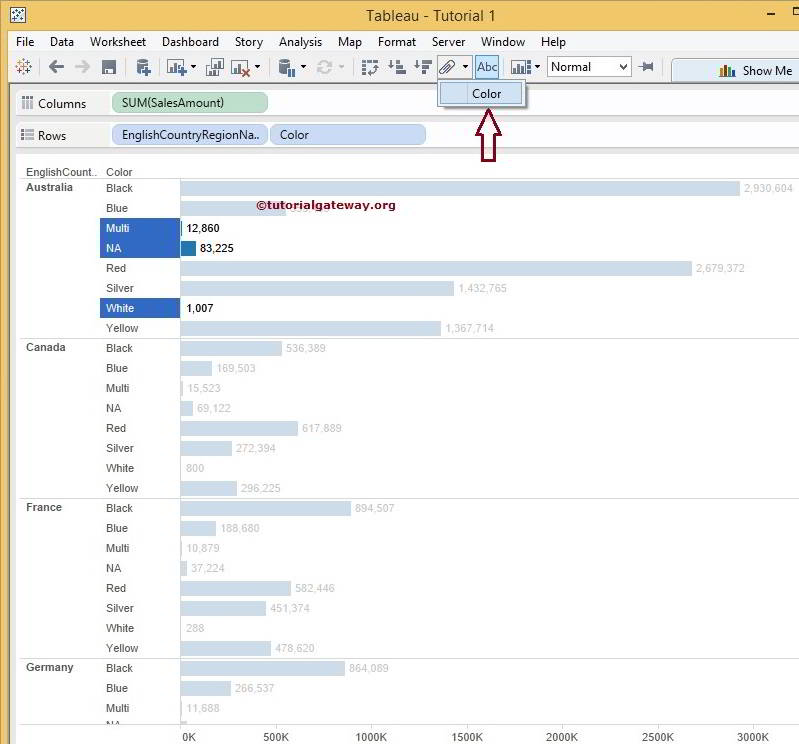
Task: Click the Swap rows and columns icon
Action: click(x=370, y=67)
